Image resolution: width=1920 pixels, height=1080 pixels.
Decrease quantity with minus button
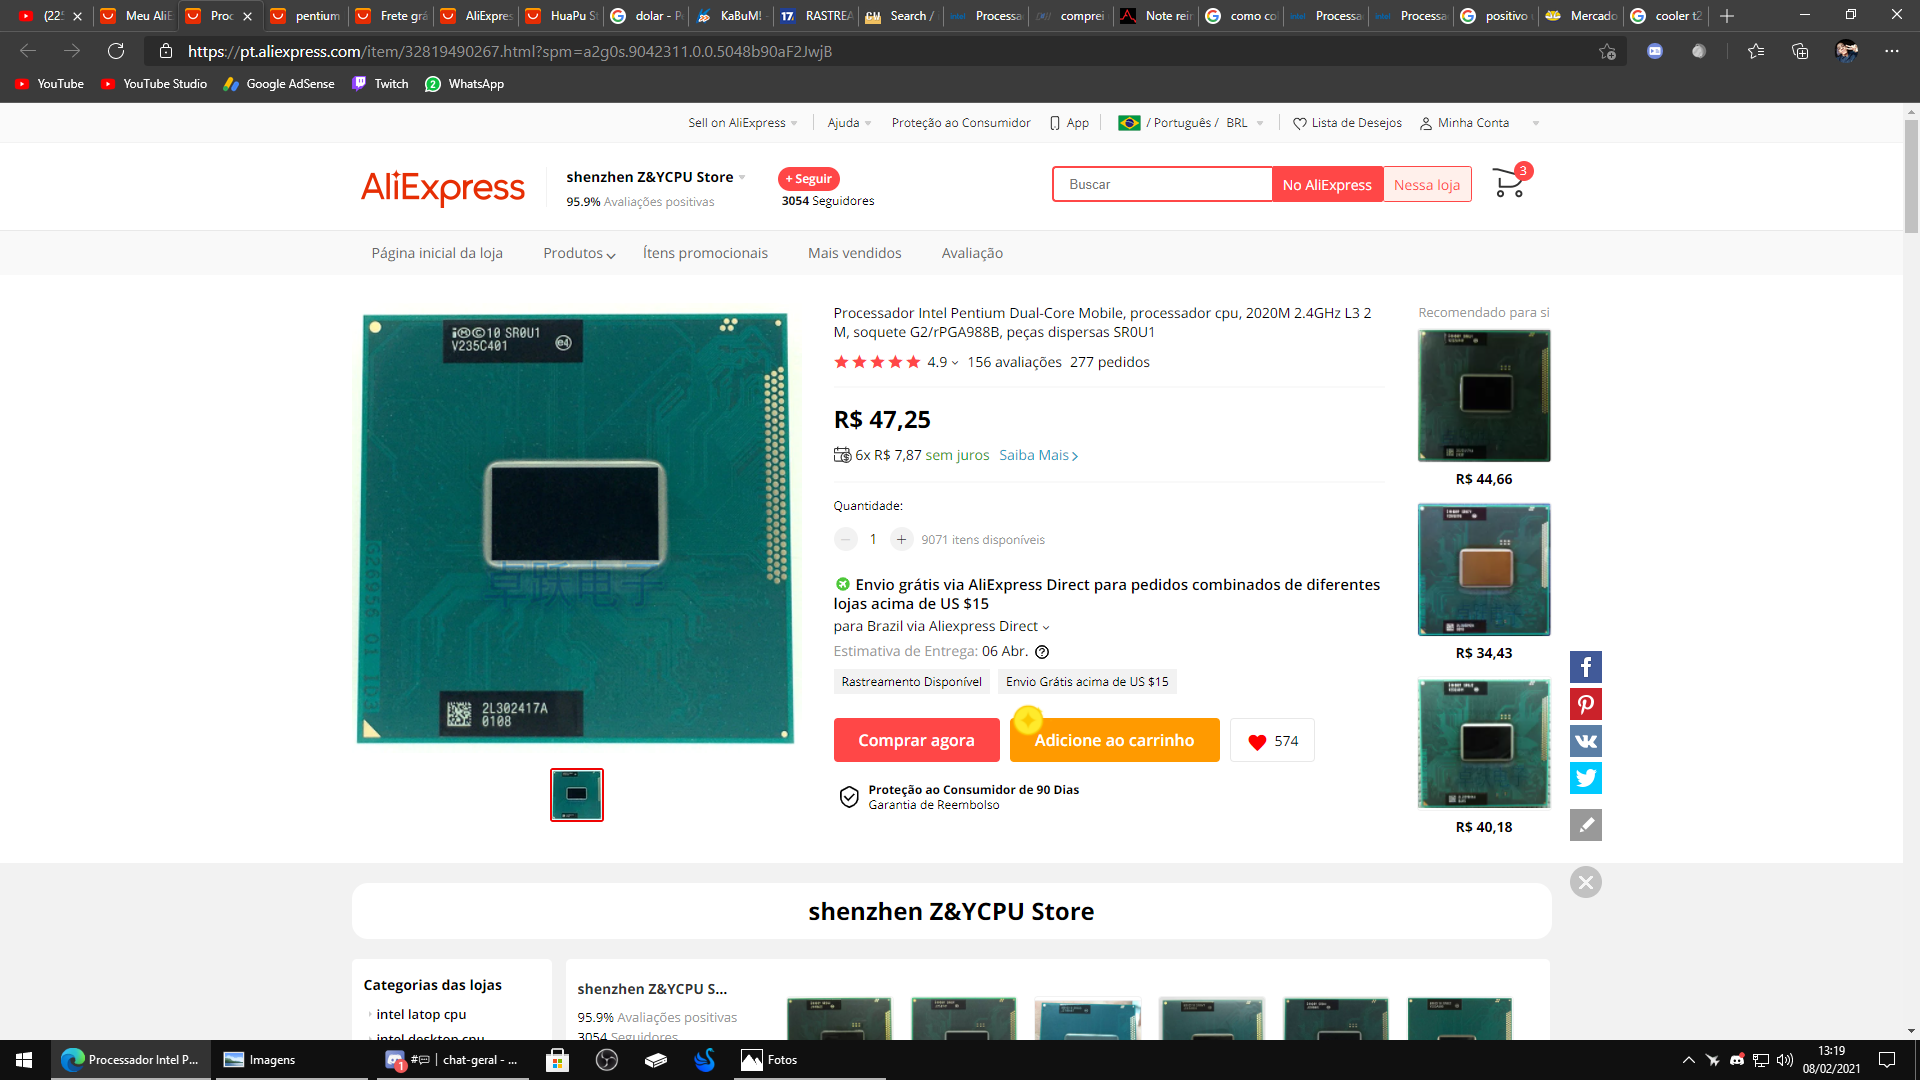pyautogui.click(x=846, y=539)
